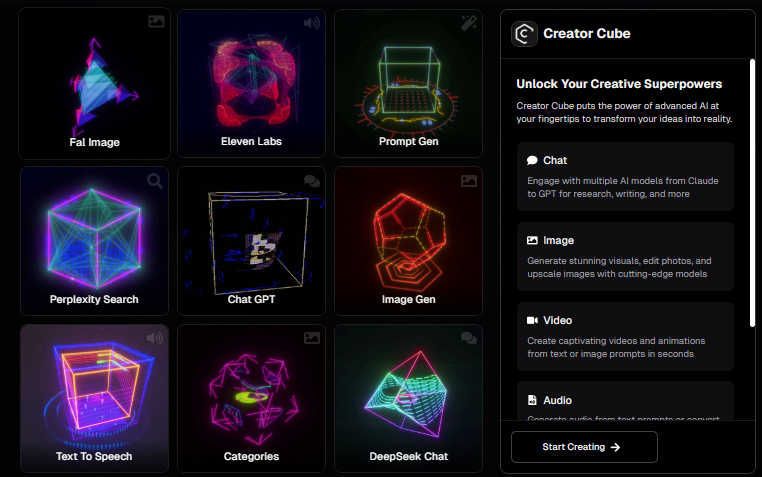Click the chat bubbles icon on Chat GPT card
Image resolution: width=762 pixels, height=477 pixels.
pos(312,181)
